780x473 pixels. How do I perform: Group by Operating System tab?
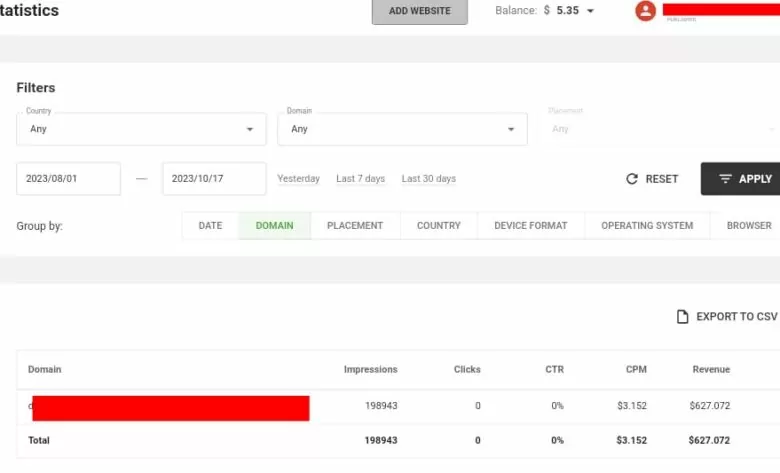(x=647, y=226)
